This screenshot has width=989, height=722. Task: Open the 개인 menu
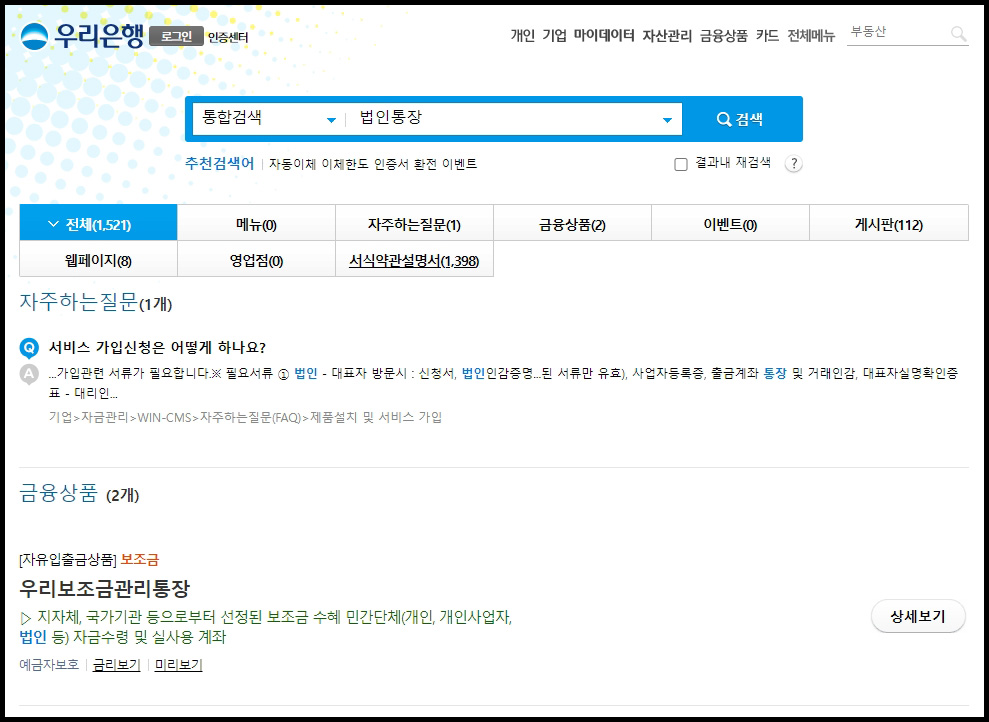pos(522,36)
